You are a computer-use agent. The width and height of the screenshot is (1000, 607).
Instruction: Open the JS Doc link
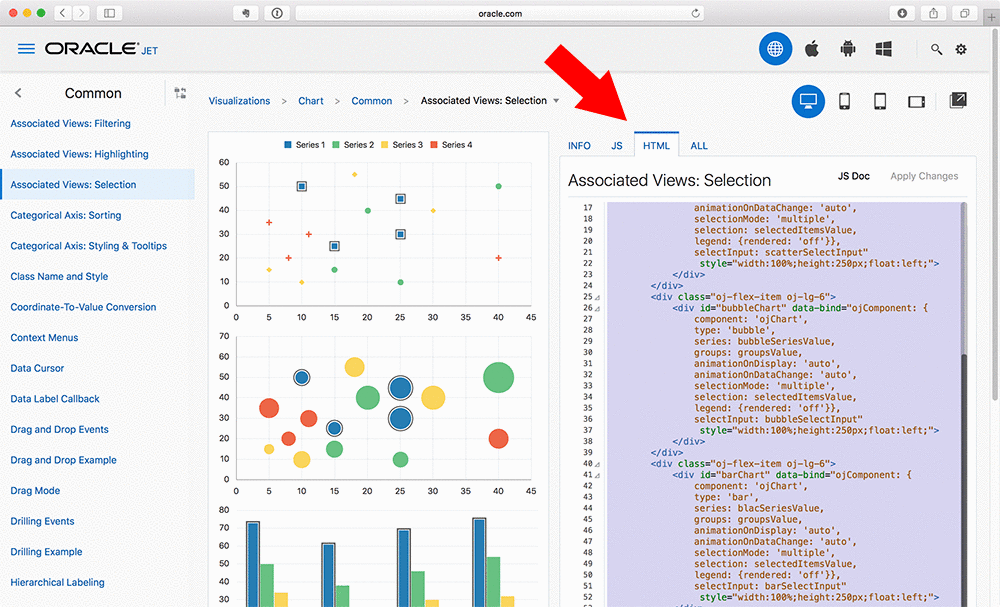853,176
